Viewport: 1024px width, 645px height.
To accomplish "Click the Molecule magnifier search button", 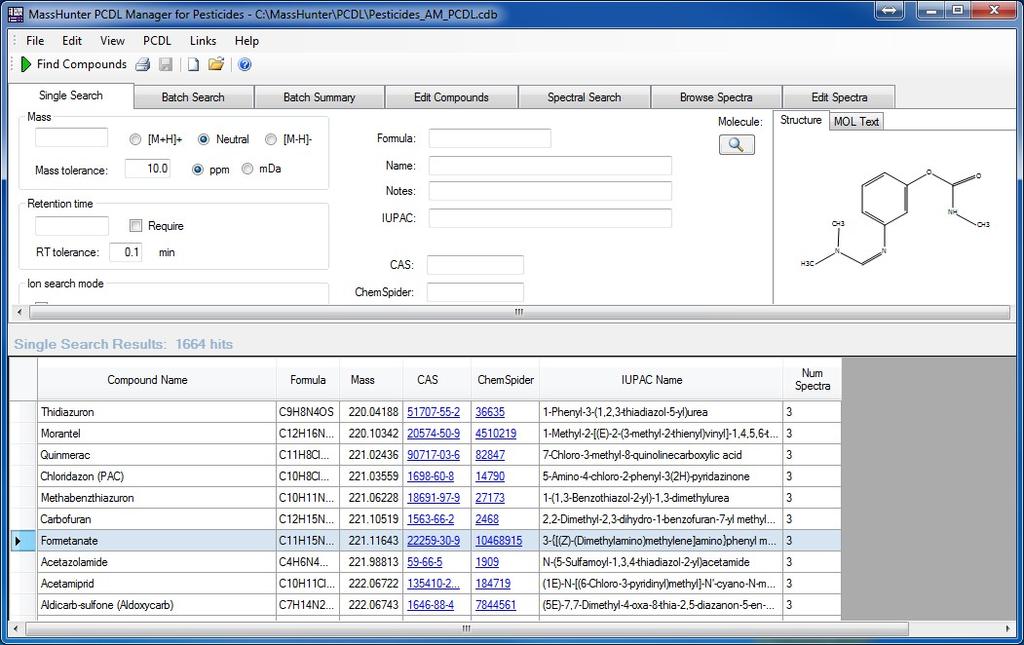I will 737,144.
